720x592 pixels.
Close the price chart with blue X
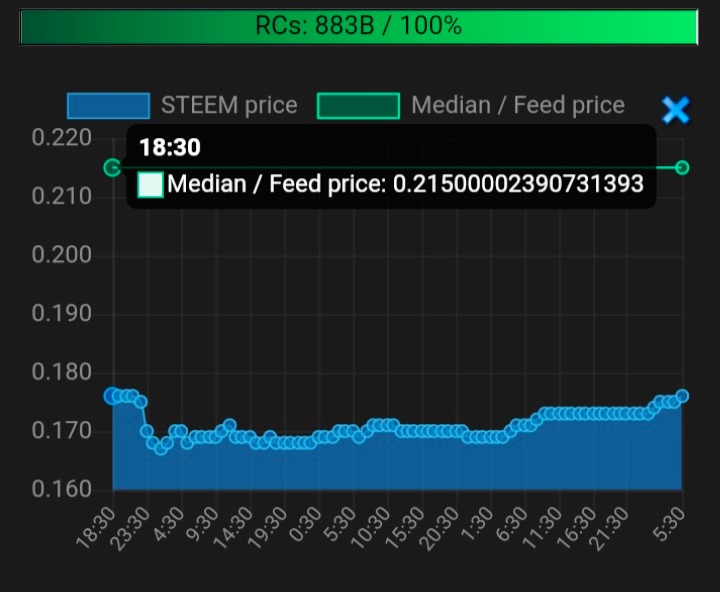676,110
